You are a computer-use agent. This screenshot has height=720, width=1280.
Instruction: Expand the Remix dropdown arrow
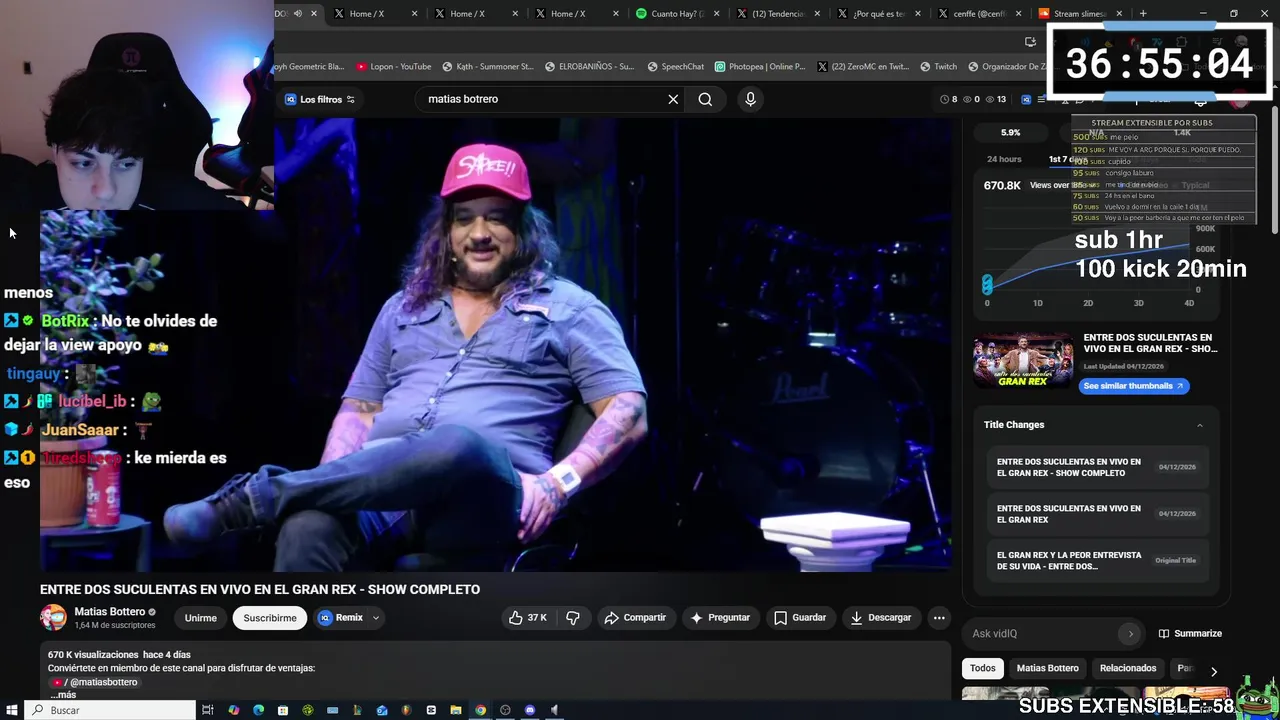pyautogui.click(x=376, y=618)
